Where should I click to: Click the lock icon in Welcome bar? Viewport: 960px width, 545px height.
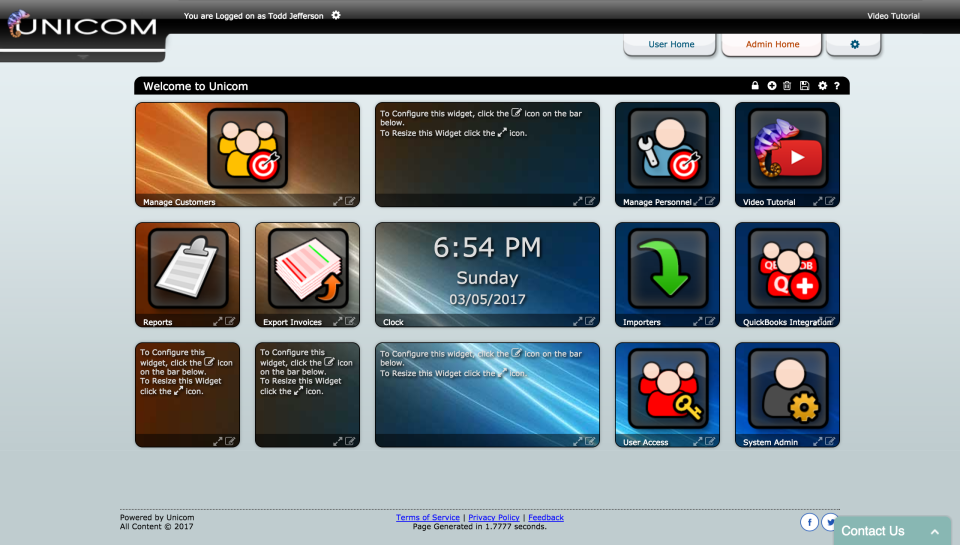tap(755, 86)
